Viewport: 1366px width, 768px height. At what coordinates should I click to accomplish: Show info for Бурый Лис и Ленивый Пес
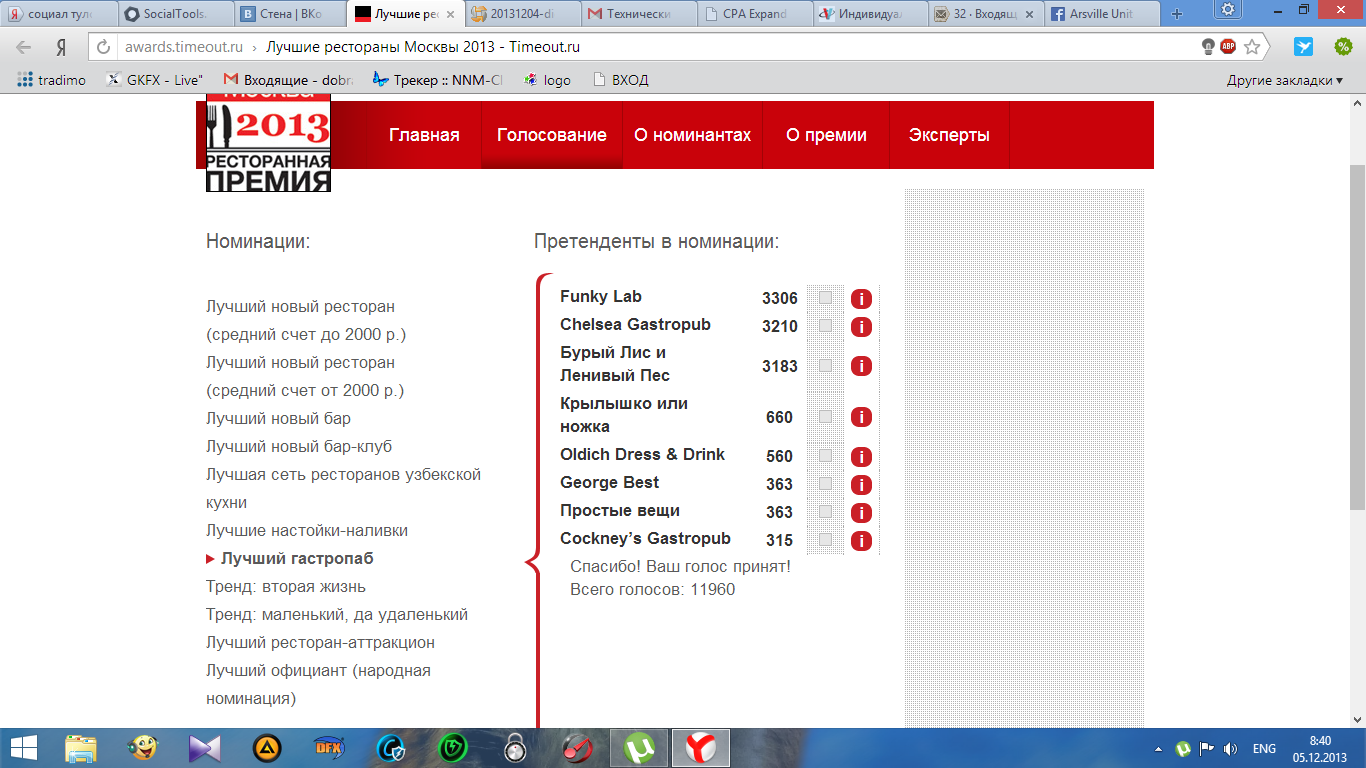point(861,366)
